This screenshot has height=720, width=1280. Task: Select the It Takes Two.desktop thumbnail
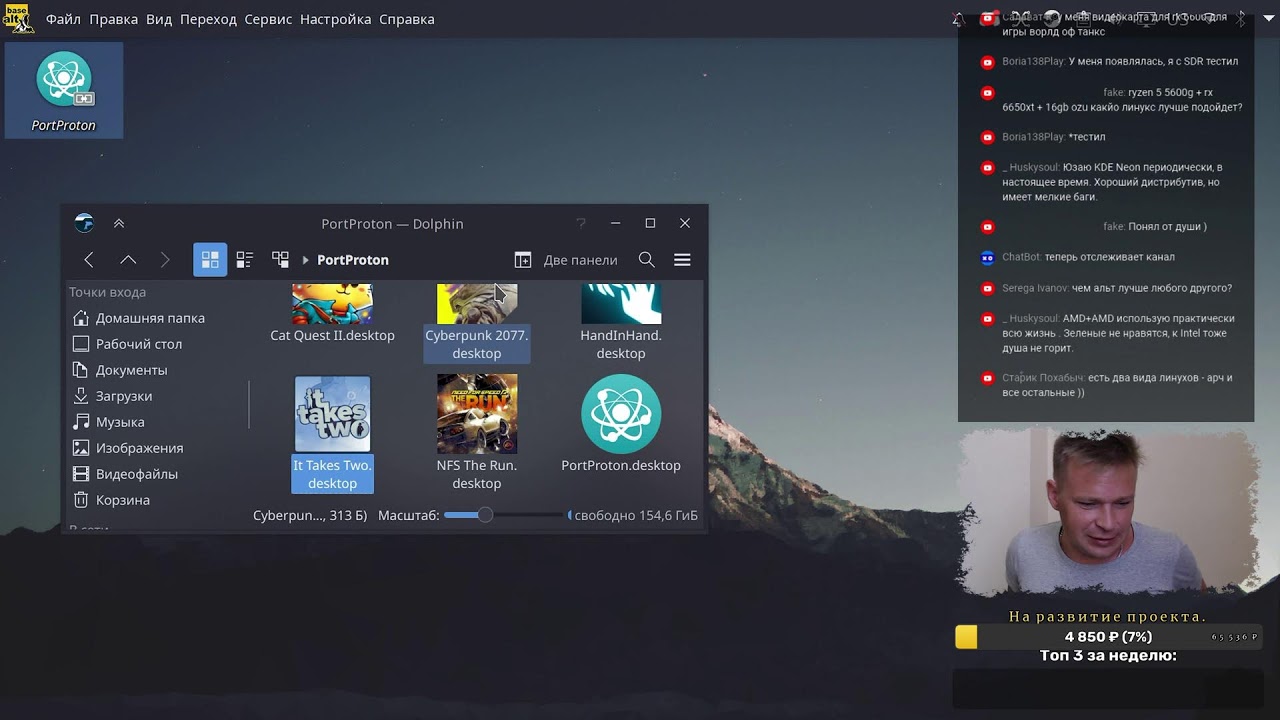tap(333, 414)
